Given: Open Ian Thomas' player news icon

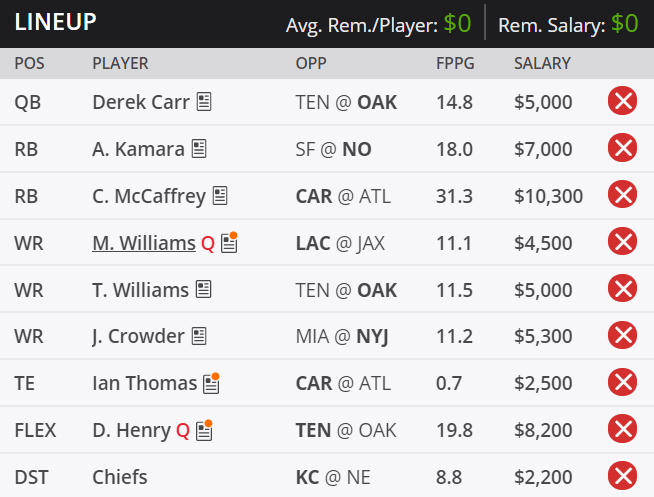Looking at the screenshot, I should (x=211, y=383).
